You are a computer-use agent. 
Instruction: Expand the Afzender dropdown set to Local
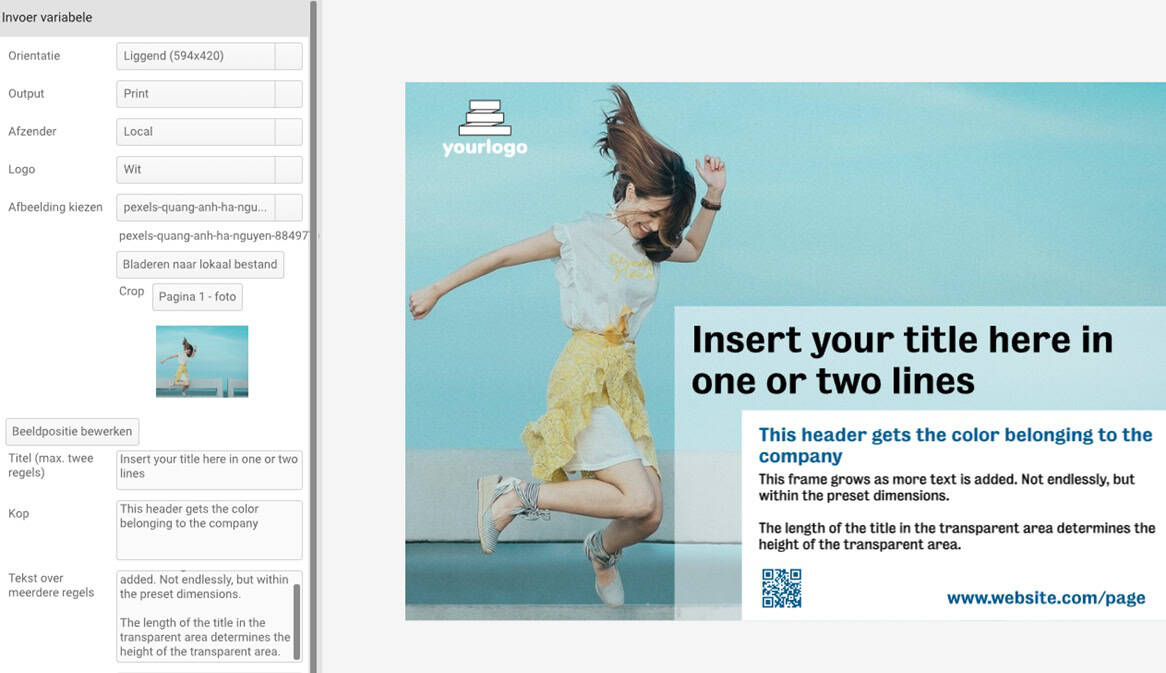coord(209,132)
